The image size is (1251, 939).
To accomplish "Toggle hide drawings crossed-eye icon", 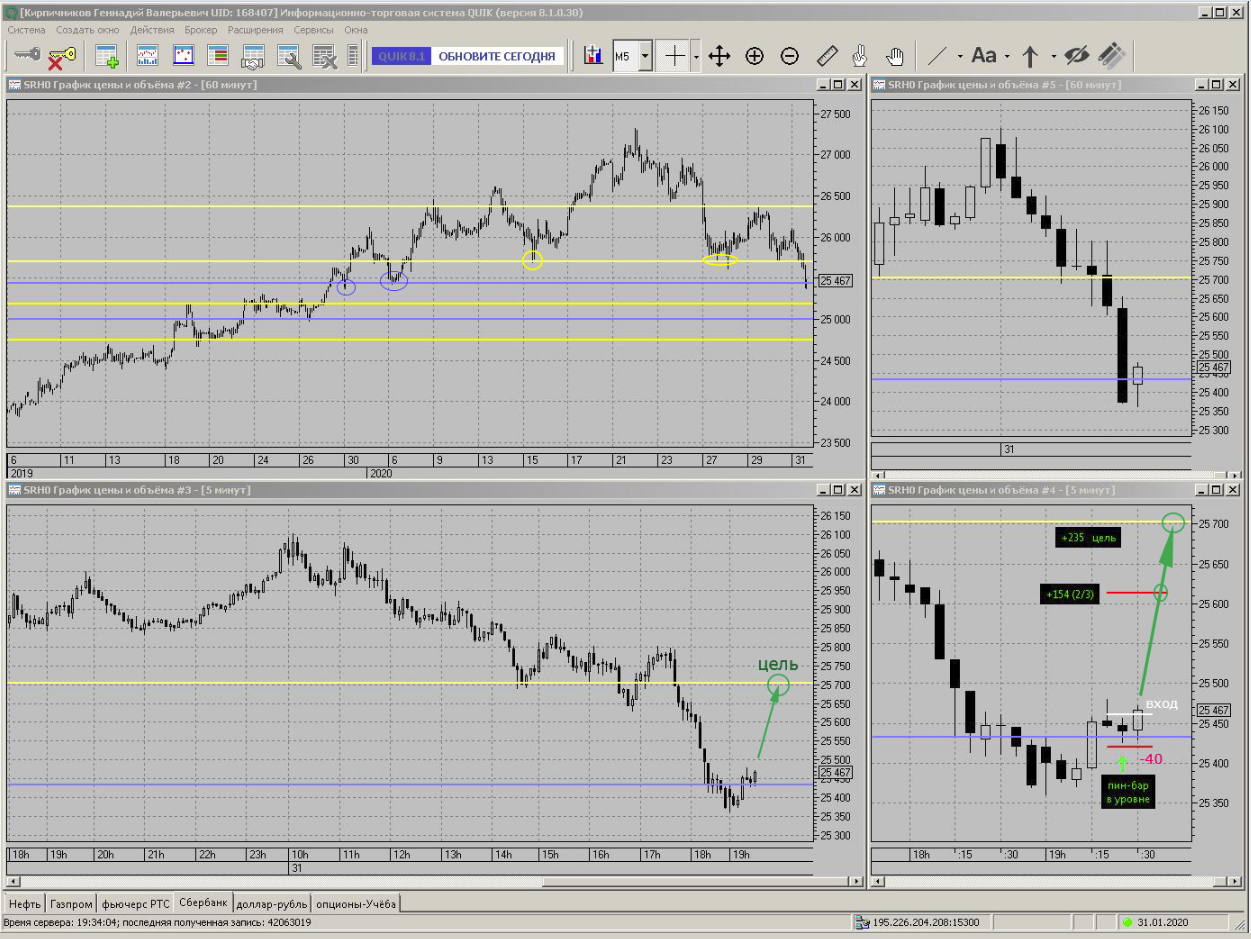I will click(1076, 56).
